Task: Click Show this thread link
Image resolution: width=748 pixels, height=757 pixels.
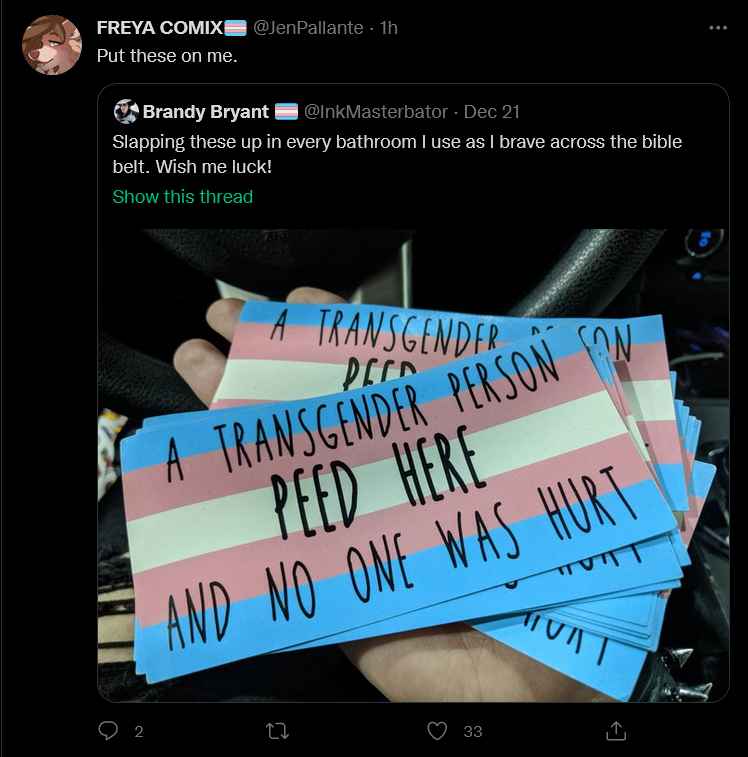Action: [183, 196]
